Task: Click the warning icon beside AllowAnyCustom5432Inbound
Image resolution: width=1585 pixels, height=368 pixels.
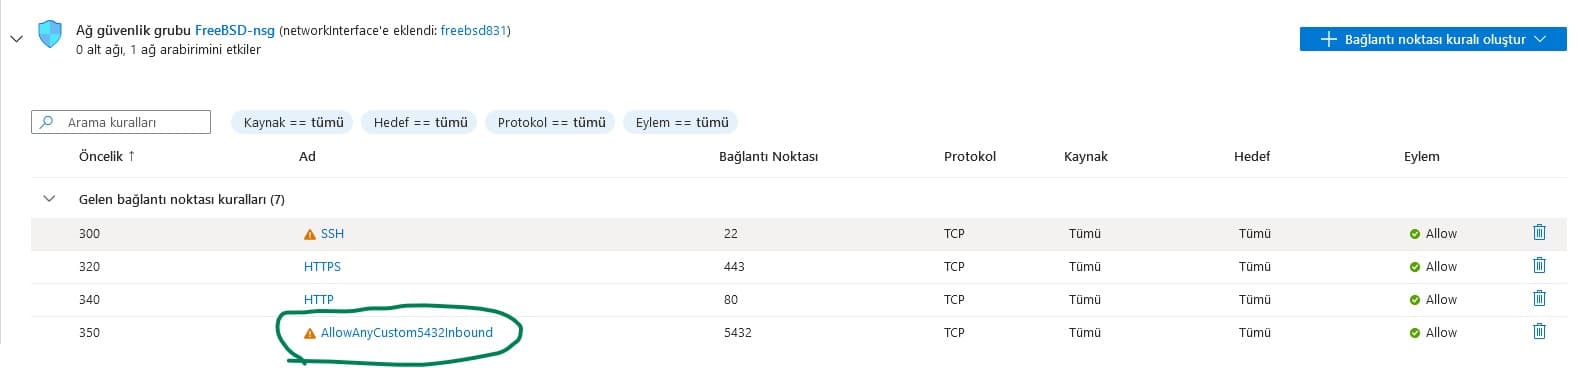Action: pos(310,333)
